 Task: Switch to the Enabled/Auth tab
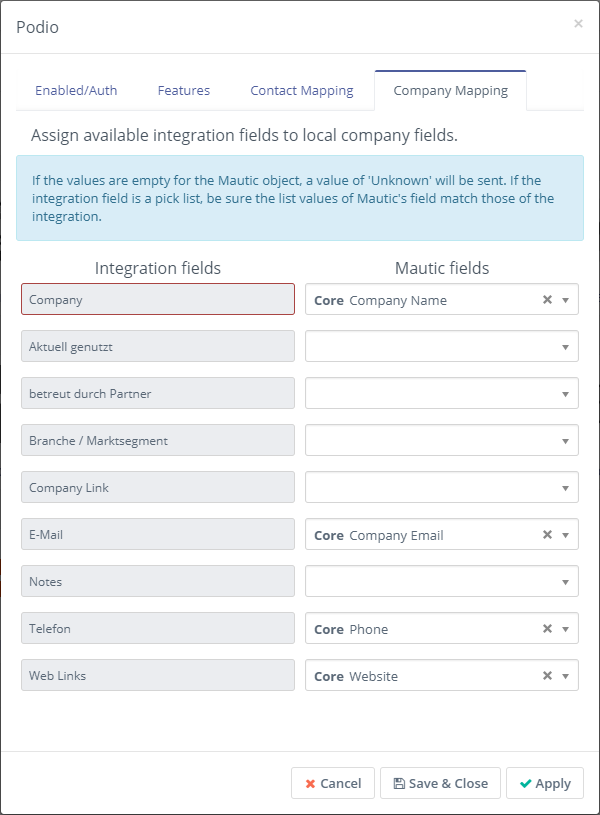click(76, 90)
